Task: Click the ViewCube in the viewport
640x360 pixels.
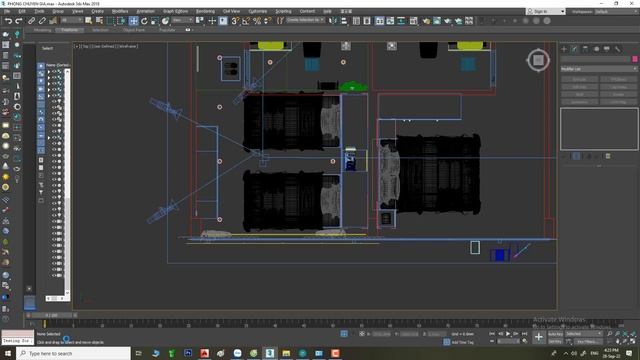Action: [538, 60]
